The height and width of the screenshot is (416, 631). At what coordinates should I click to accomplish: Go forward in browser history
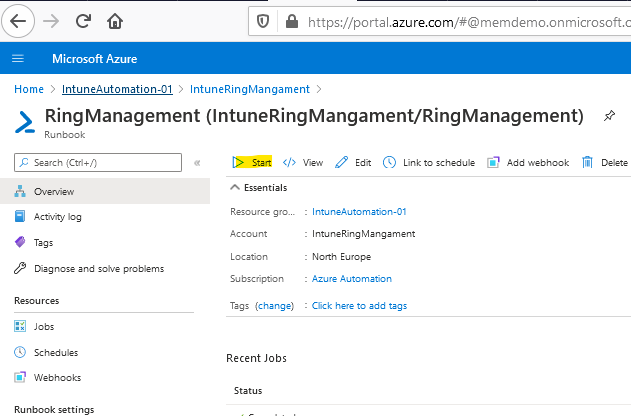pyautogui.click(x=51, y=21)
